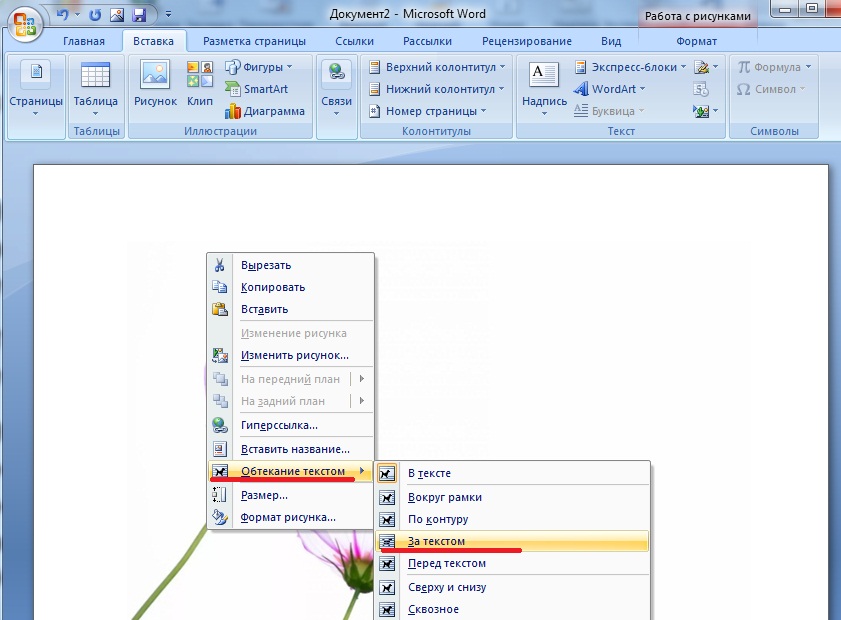Open the Формат picture tools tab
841x620 pixels.
(x=696, y=41)
